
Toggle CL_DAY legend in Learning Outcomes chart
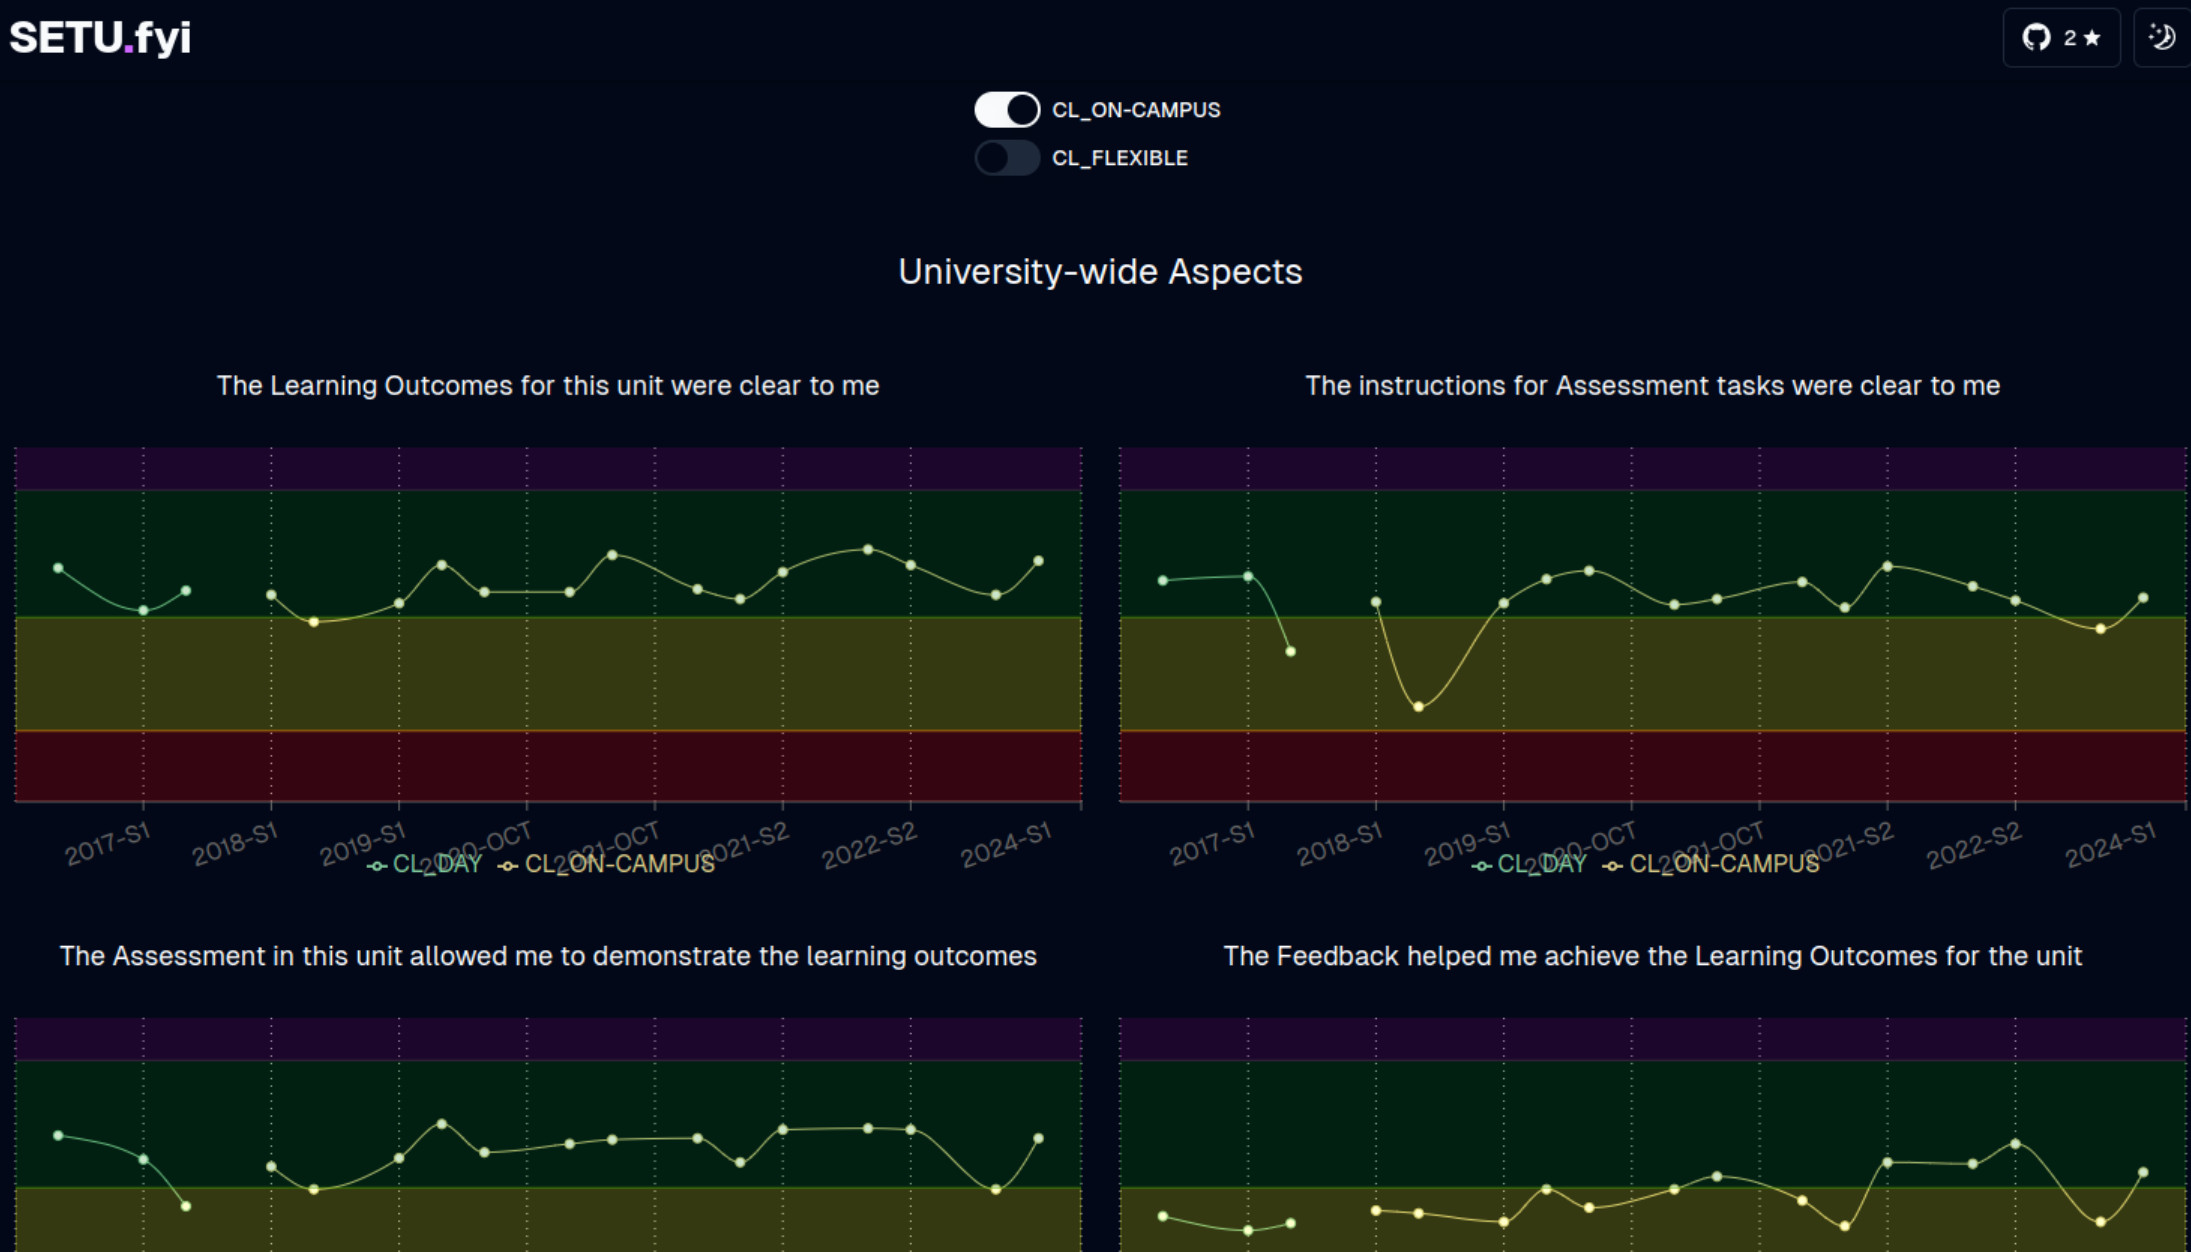[x=425, y=864]
